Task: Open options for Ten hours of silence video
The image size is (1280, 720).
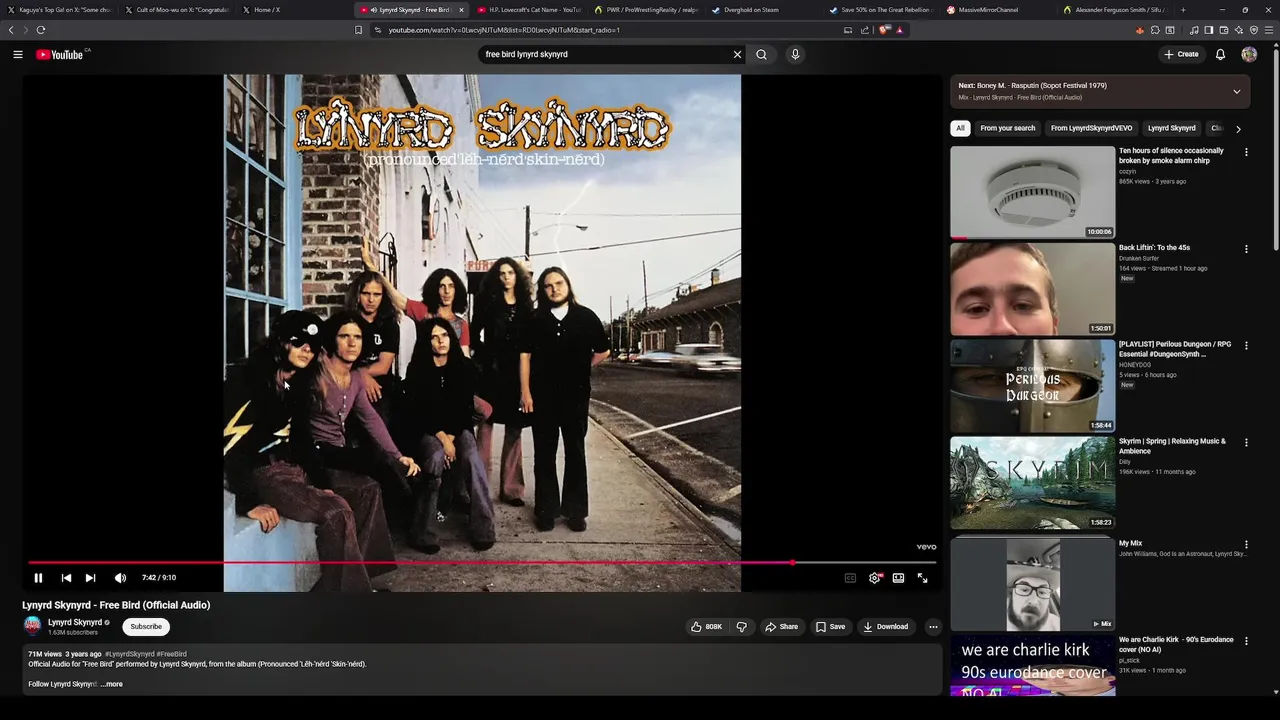Action: tap(1246, 152)
